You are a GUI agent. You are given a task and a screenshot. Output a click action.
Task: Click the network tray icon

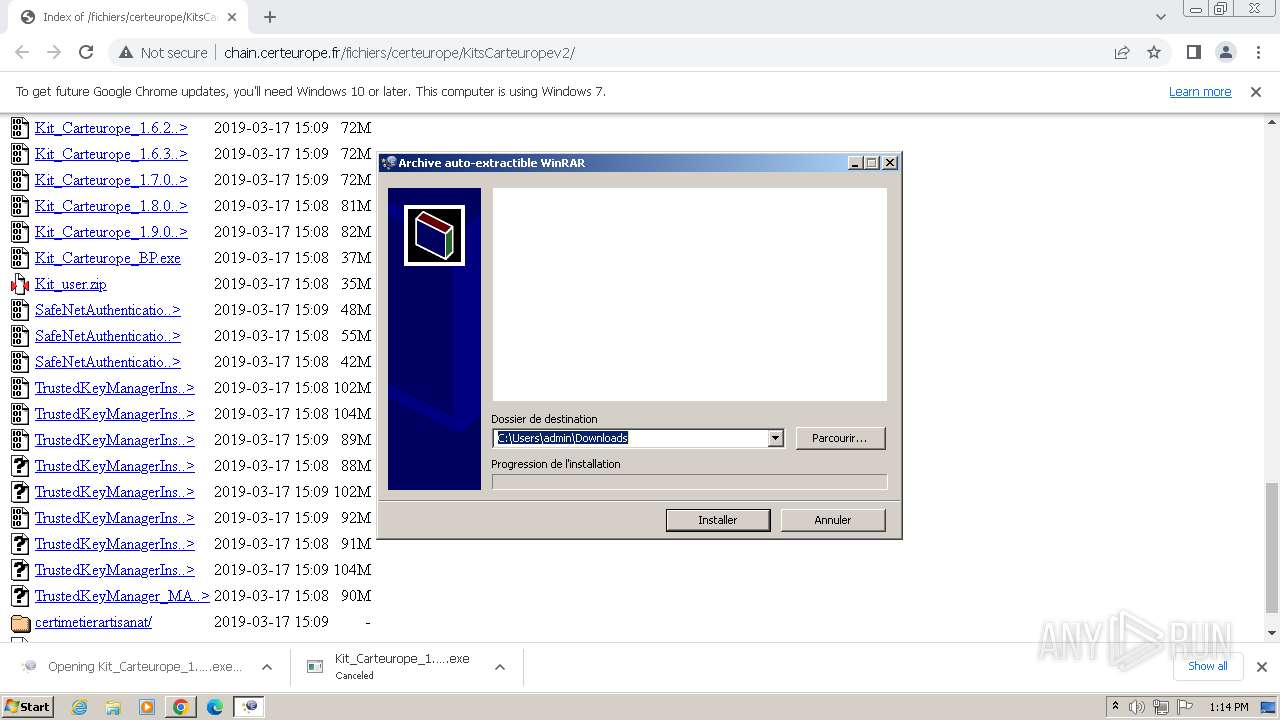coord(1161,707)
